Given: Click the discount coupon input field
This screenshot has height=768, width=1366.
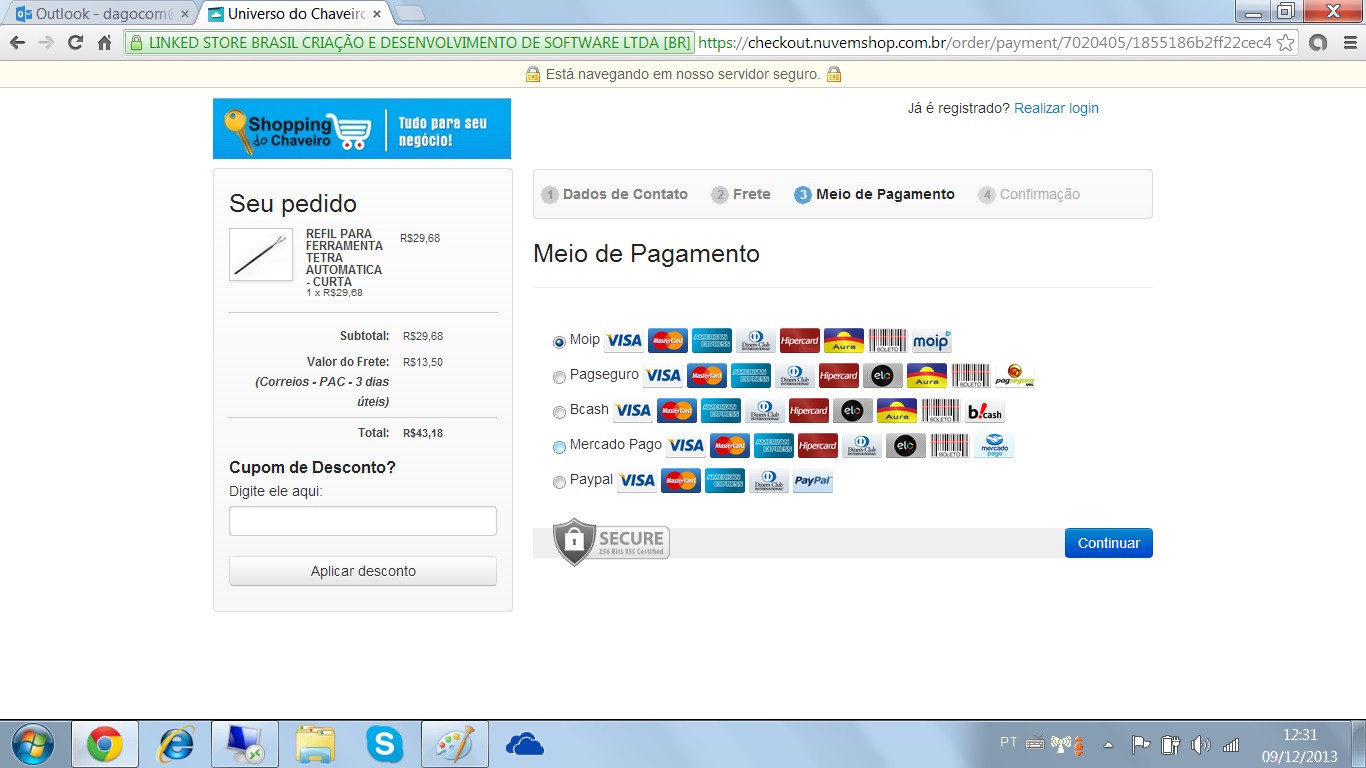Looking at the screenshot, I should point(363,521).
